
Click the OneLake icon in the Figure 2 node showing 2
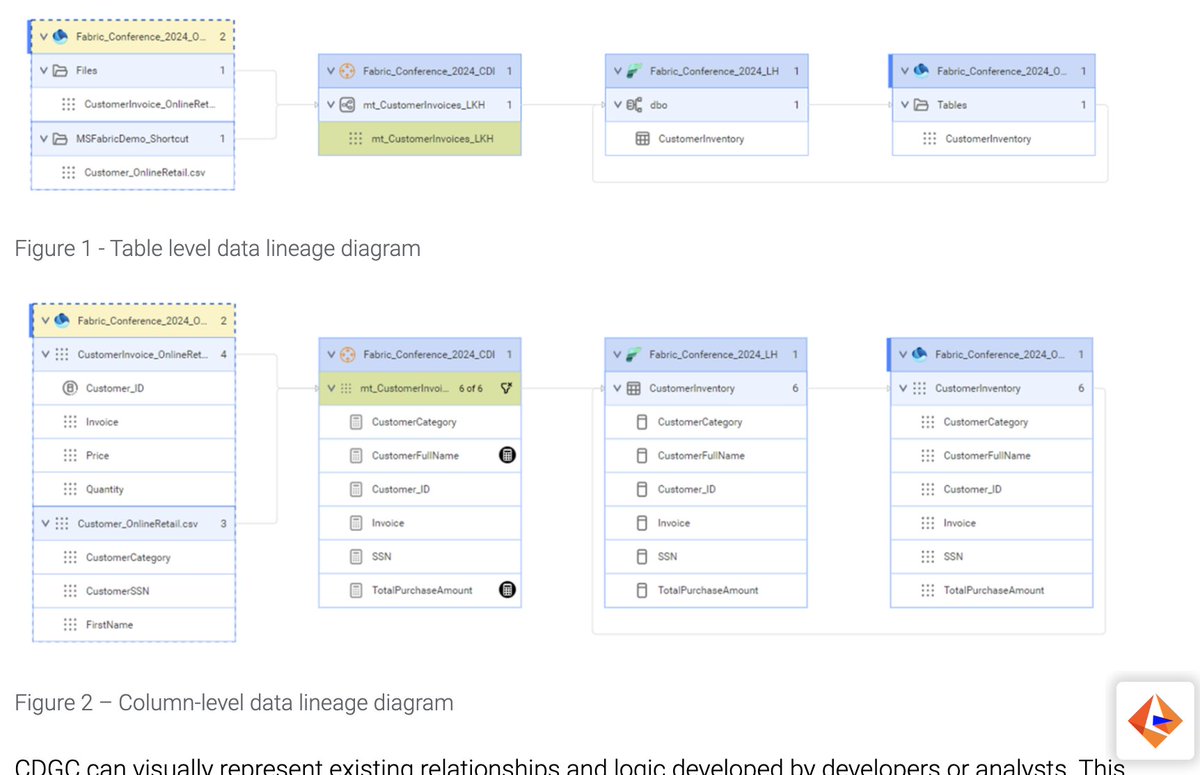[x=60, y=321]
